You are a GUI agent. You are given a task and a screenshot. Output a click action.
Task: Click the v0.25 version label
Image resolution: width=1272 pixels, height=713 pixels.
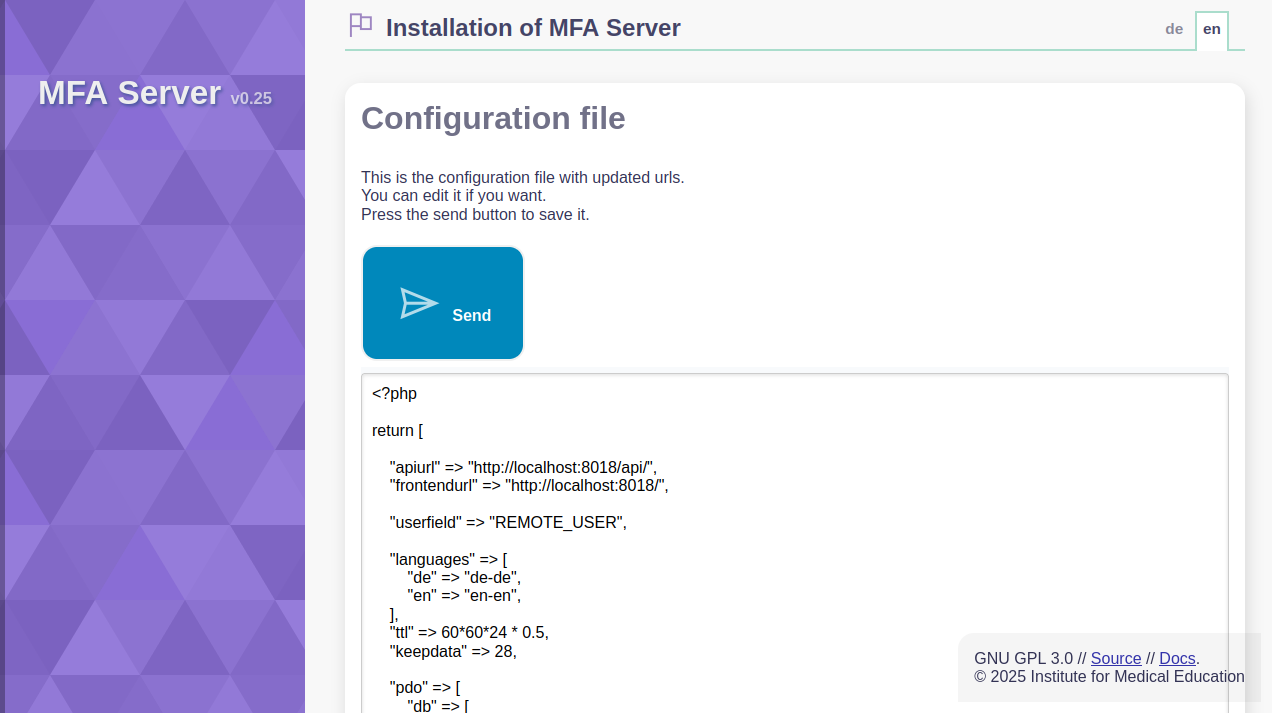(251, 98)
